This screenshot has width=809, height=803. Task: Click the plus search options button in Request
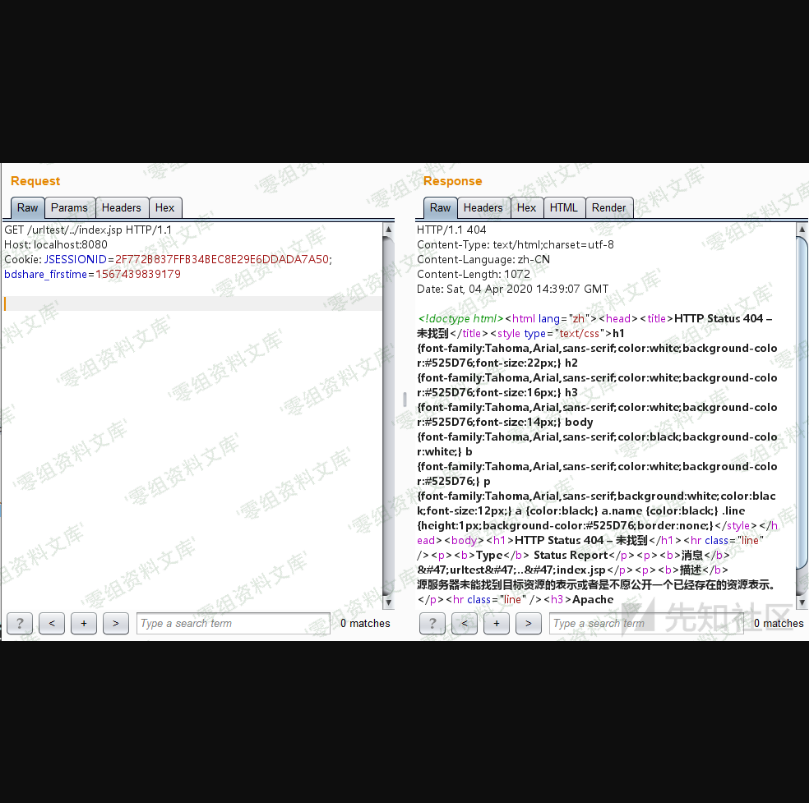83,623
